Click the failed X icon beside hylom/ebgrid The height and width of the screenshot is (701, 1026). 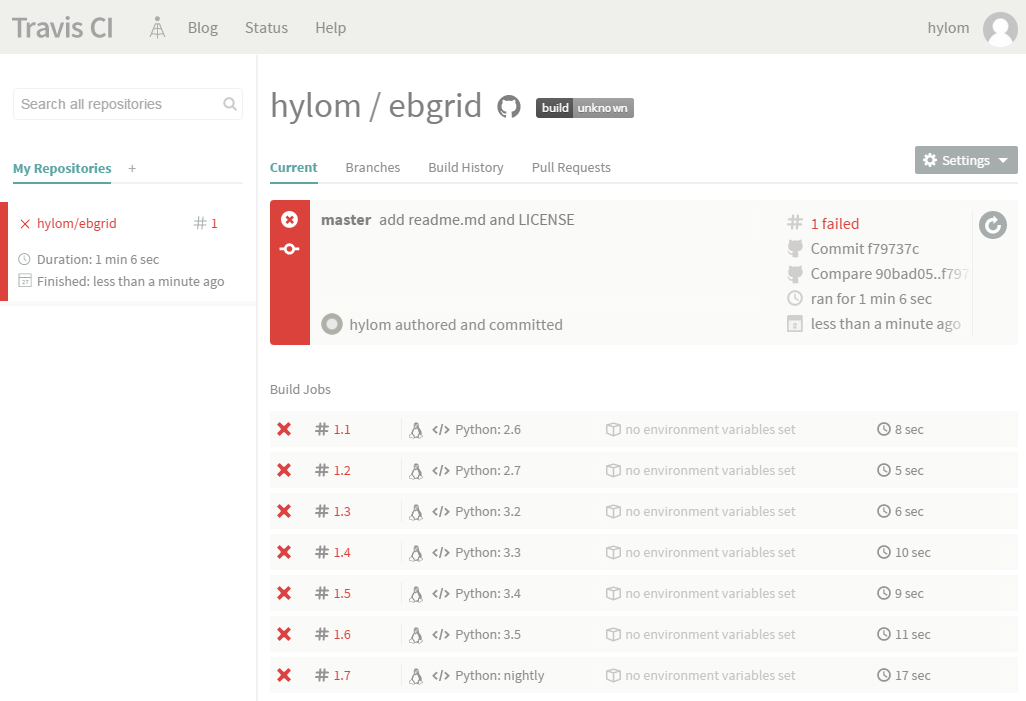[25, 224]
